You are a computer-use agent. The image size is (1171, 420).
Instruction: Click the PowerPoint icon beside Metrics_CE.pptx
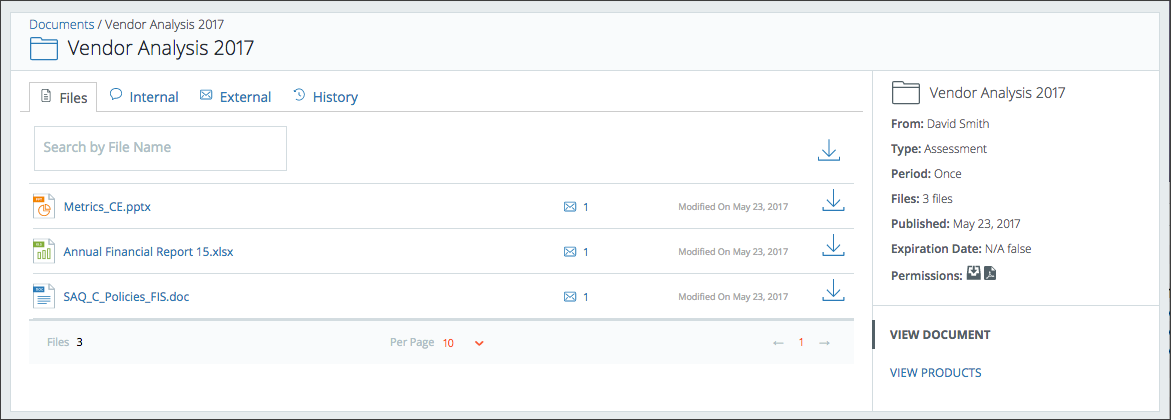pos(44,206)
